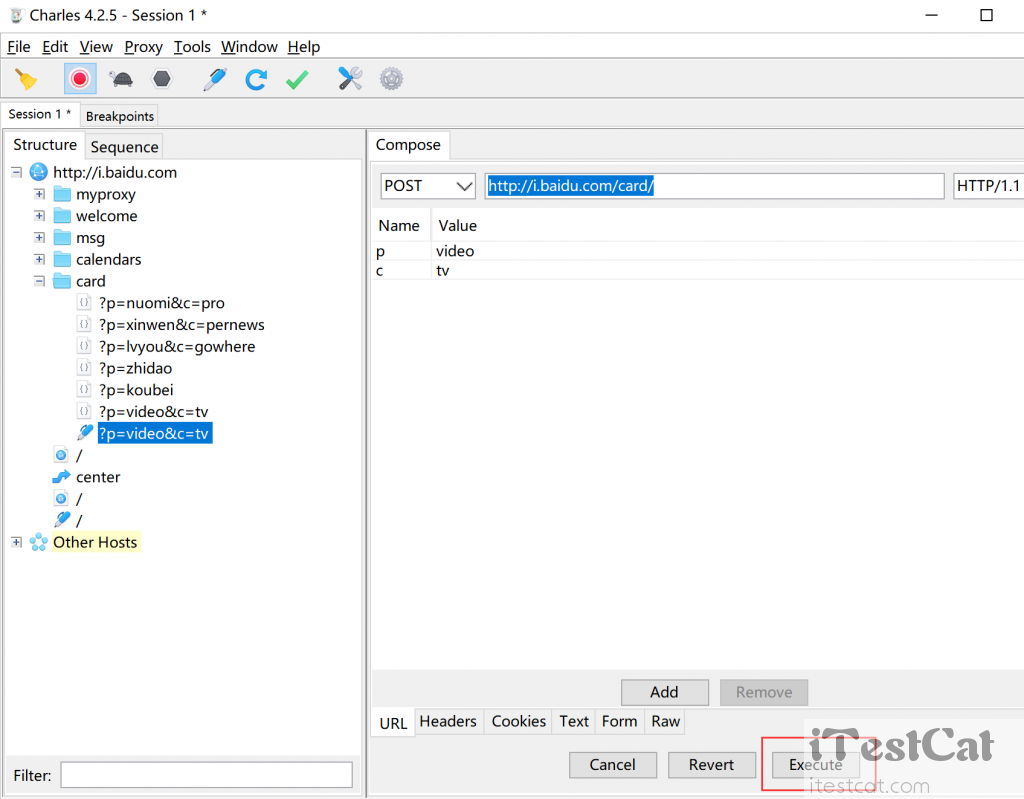This screenshot has width=1024, height=799.
Task: Click JSON icon beside ?p=lvyou&c=gowhere
Action: (x=84, y=346)
